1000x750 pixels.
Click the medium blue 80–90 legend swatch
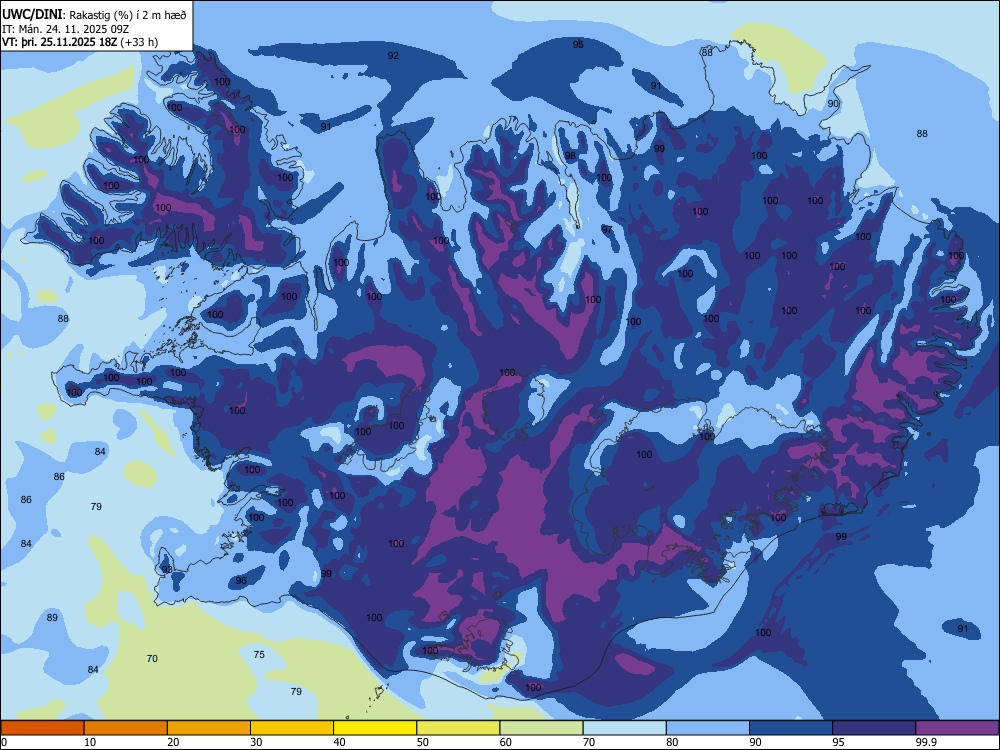tap(708, 728)
